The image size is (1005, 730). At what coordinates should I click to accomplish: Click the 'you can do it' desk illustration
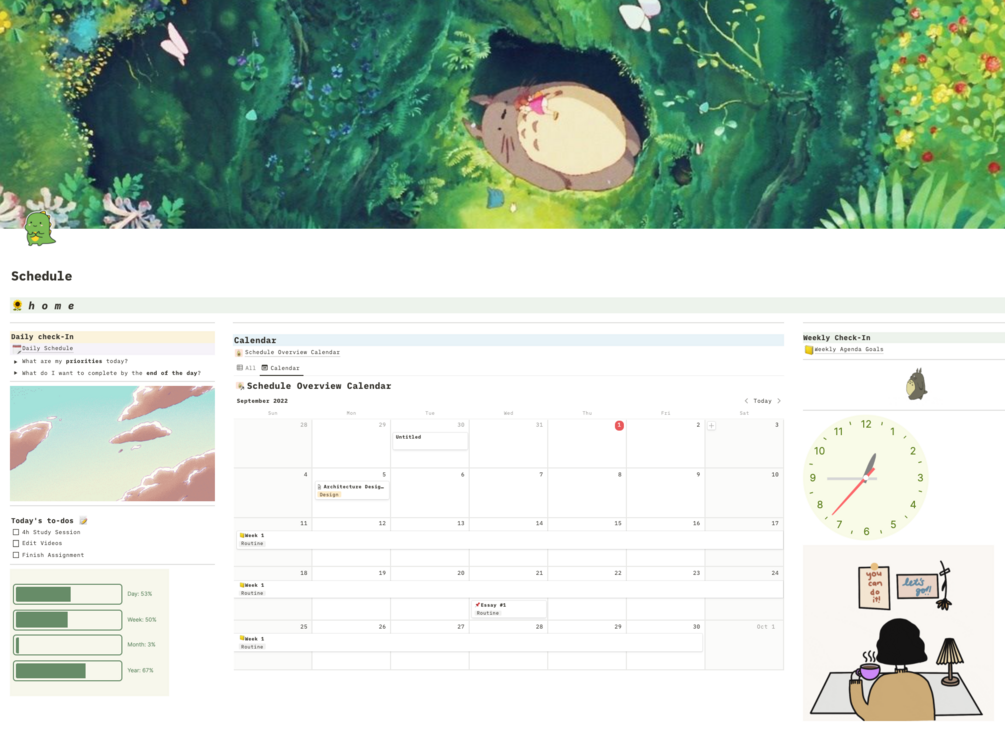click(x=898, y=633)
